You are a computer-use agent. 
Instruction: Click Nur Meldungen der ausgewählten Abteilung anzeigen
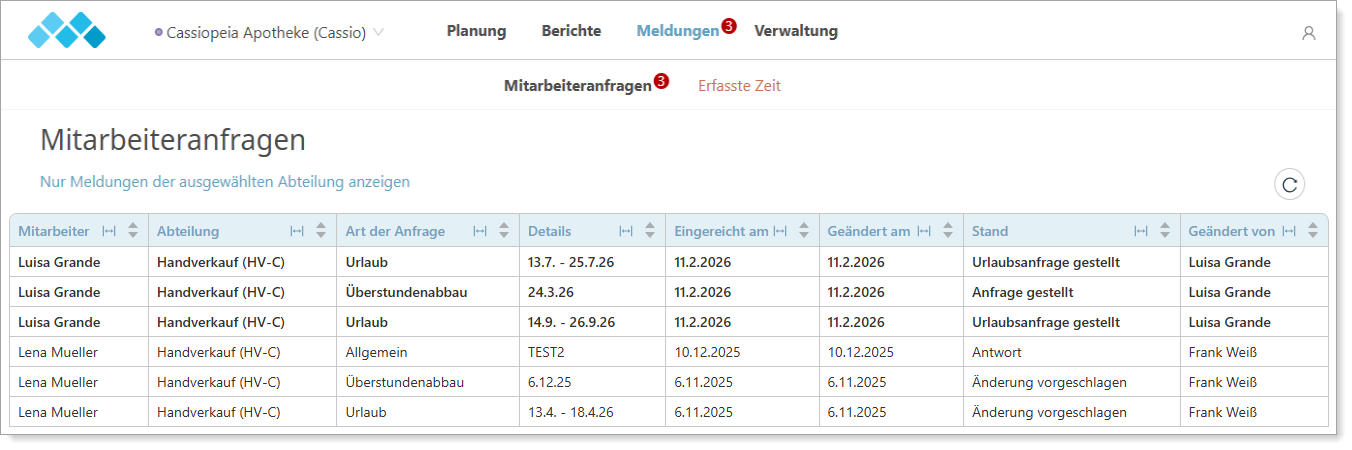click(x=225, y=182)
